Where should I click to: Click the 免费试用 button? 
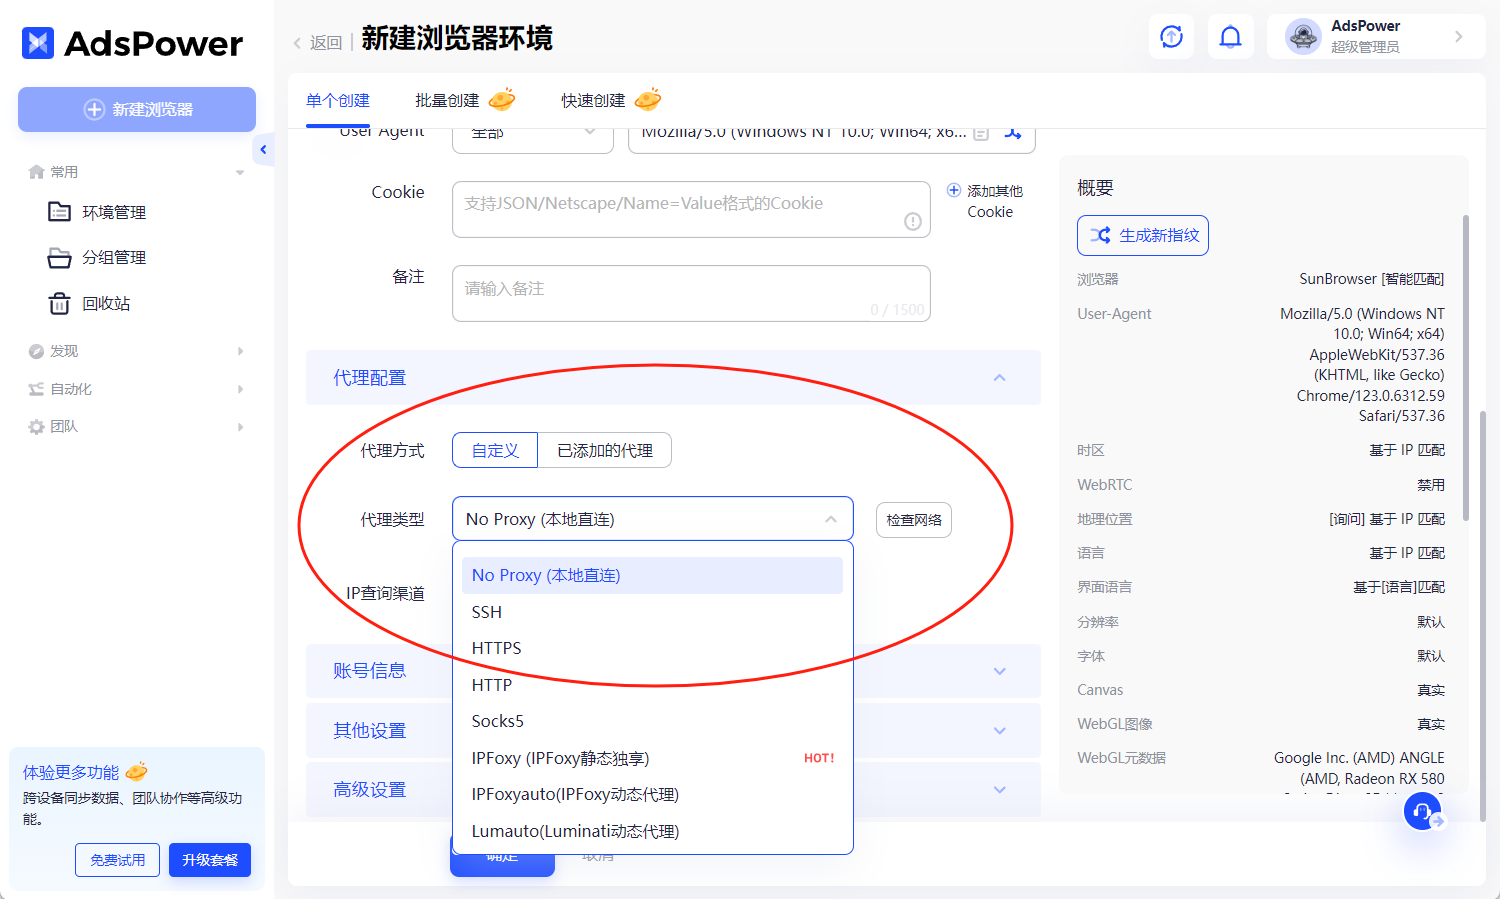(117, 860)
